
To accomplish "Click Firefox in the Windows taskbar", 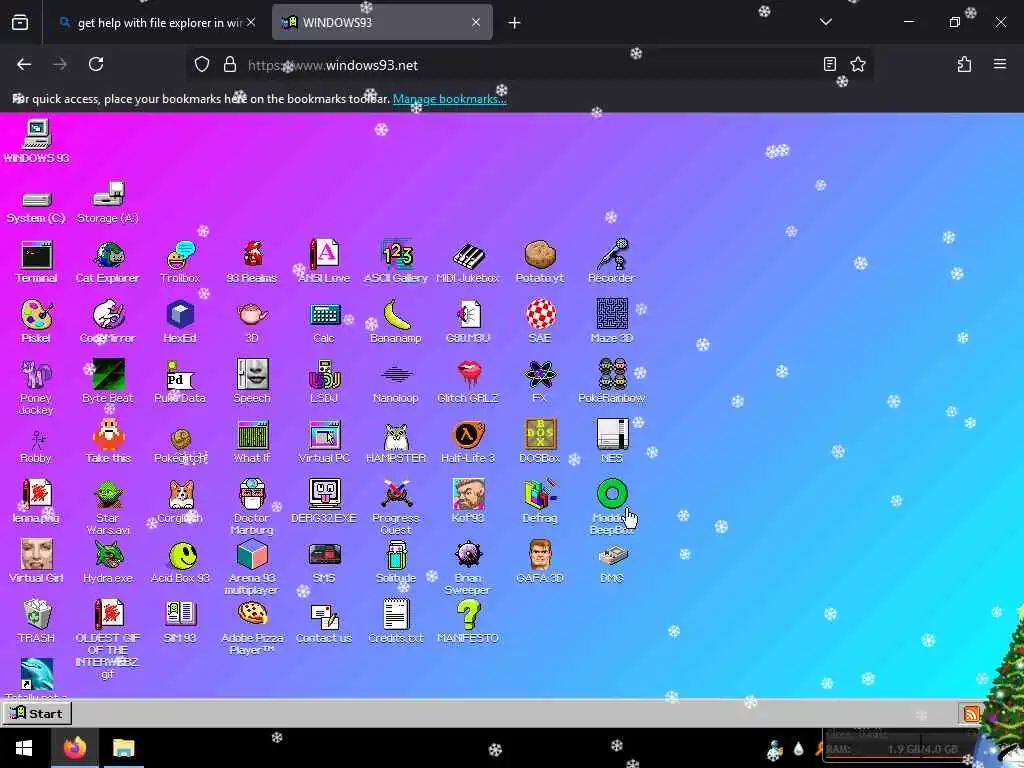I will pos(74,748).
